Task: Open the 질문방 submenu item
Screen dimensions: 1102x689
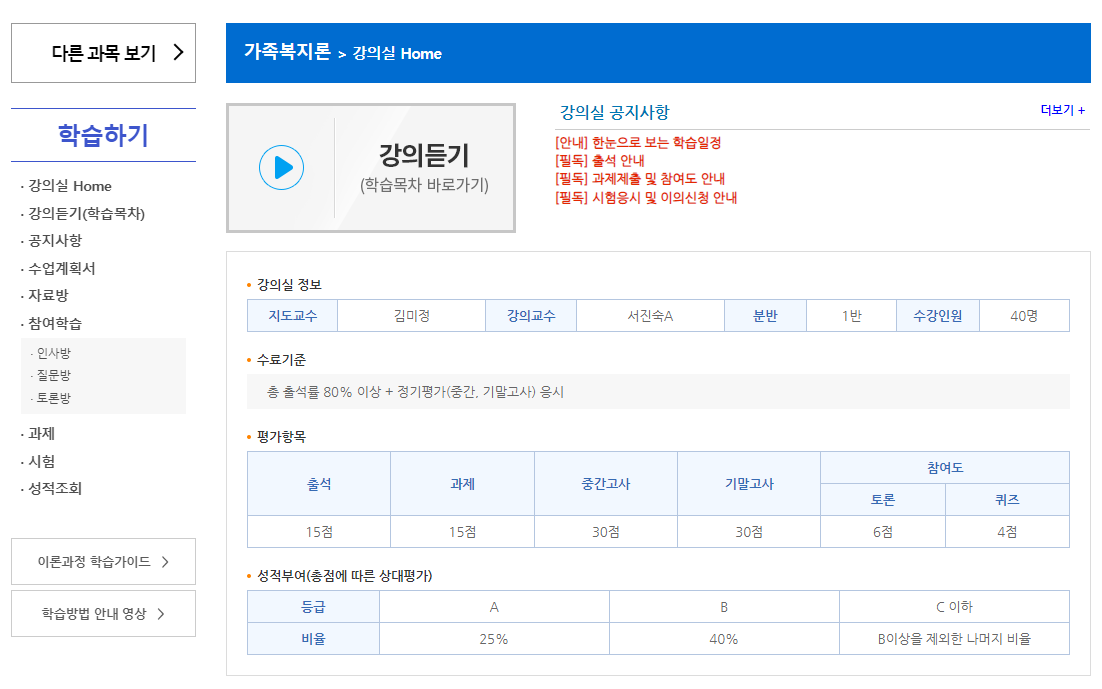Action: pos(54,375)
